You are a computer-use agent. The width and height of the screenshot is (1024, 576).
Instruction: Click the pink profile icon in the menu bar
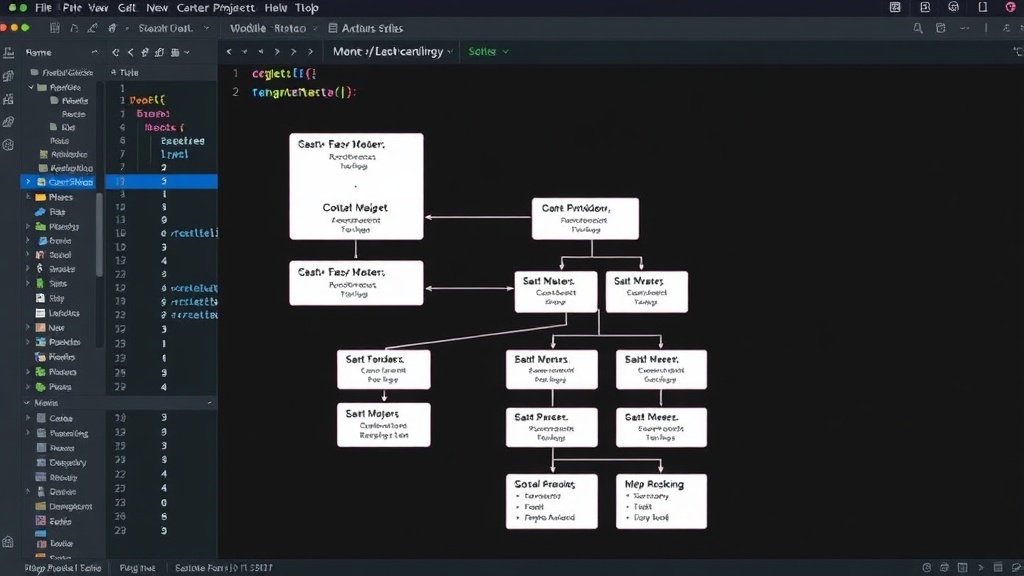[1010, 7]
